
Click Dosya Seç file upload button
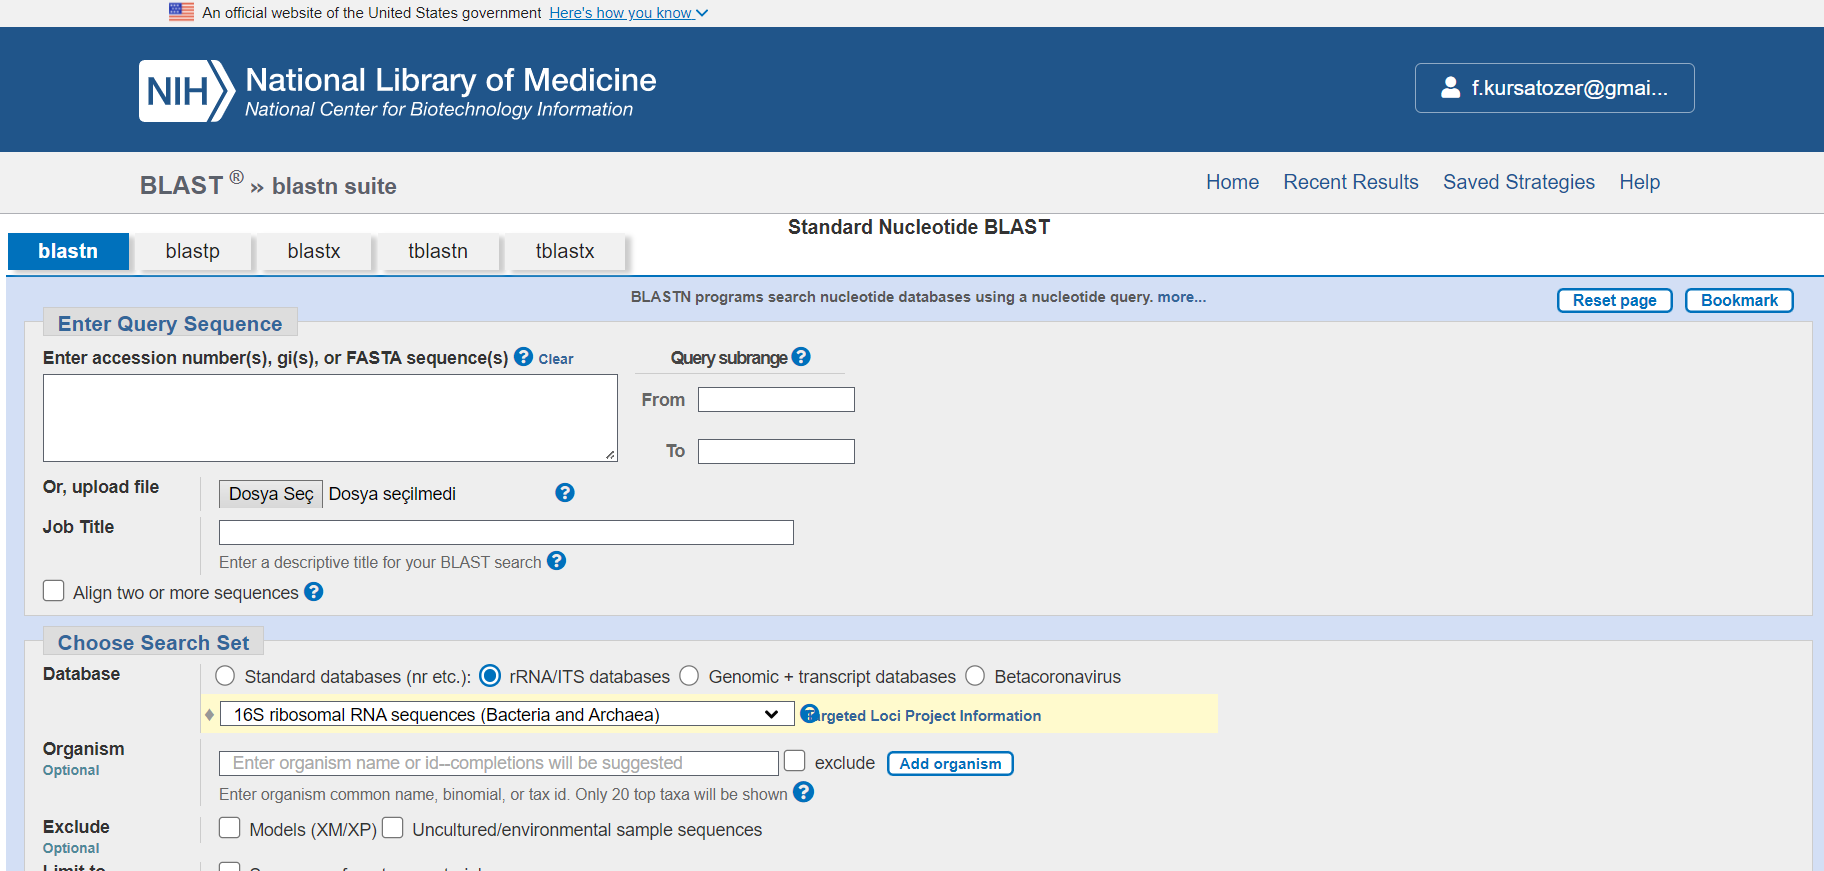[x=271, y=494]
